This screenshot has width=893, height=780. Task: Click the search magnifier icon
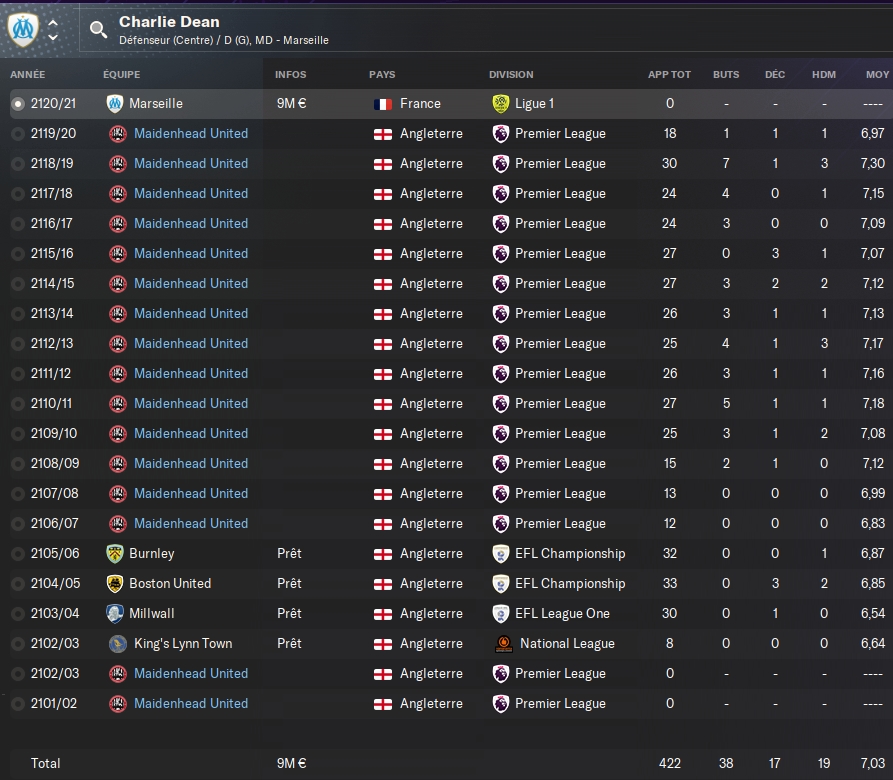point(98,29)
